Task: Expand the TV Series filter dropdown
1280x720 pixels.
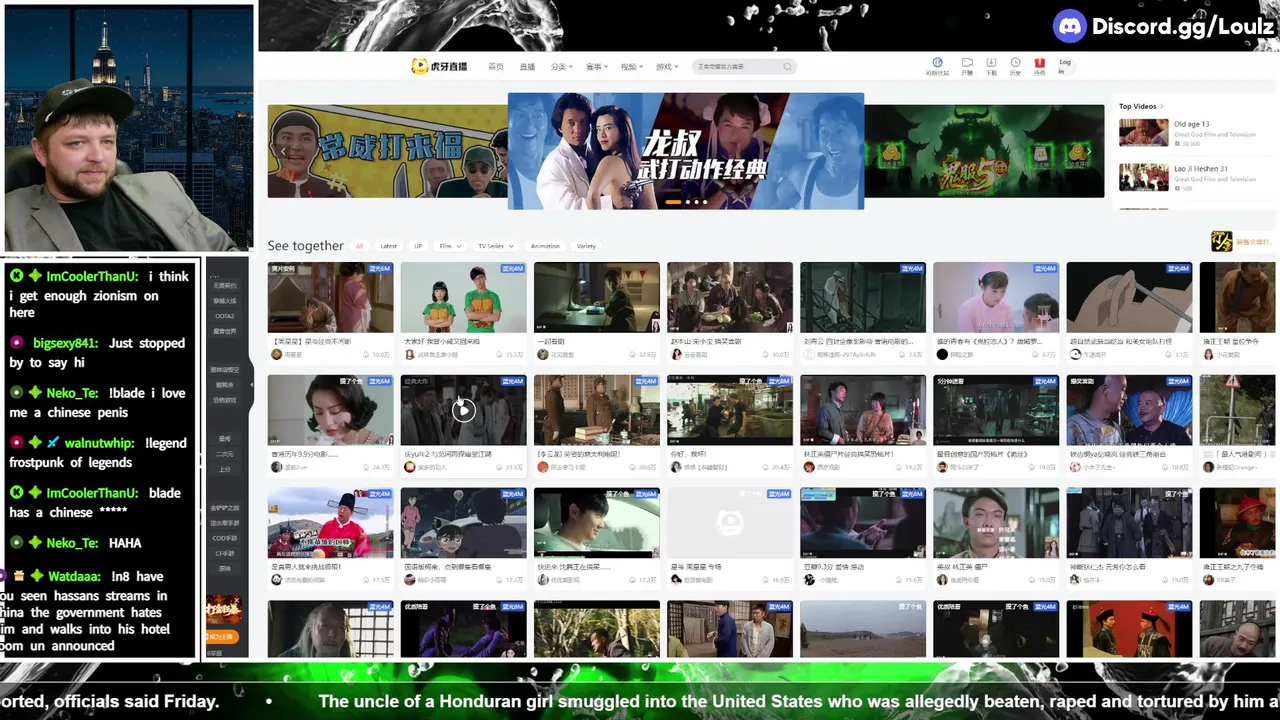Action: [495, 246]
